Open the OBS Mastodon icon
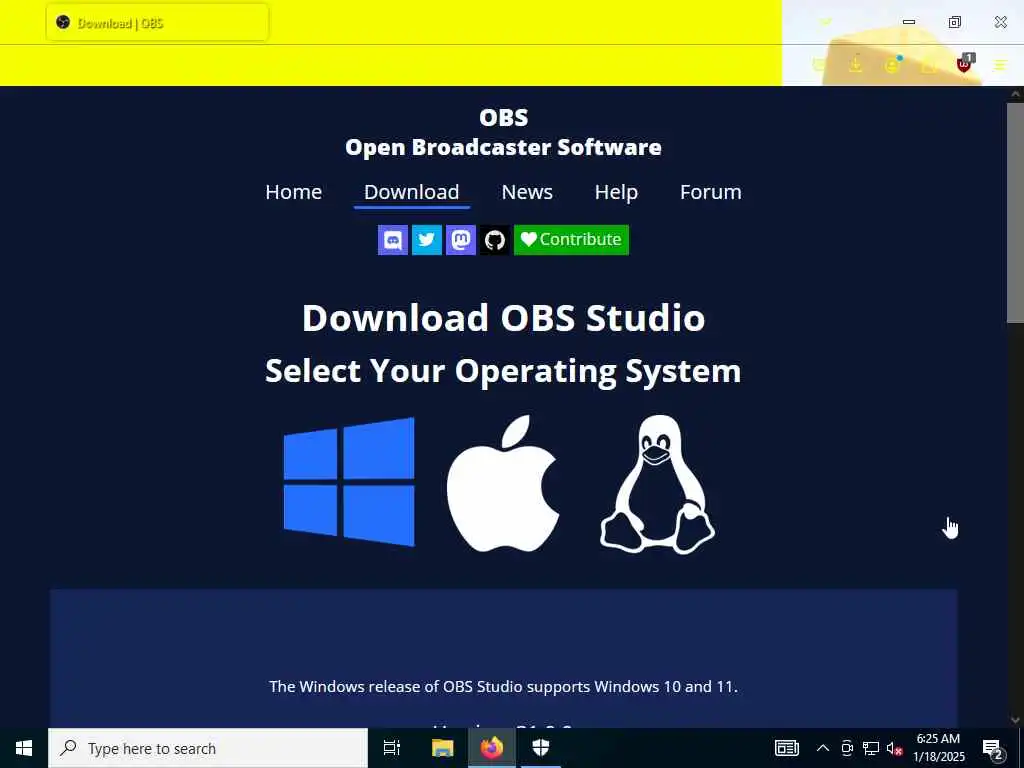Viewport: 1024px width, 768px height. 460,240
